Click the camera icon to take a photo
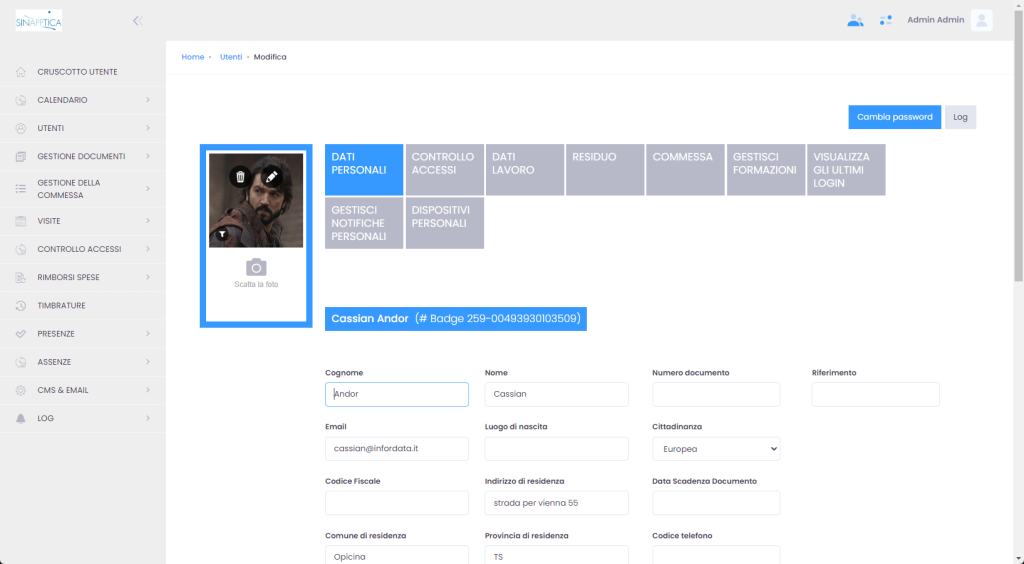Screen dimensions: 1024x564 tap(256, 267)
